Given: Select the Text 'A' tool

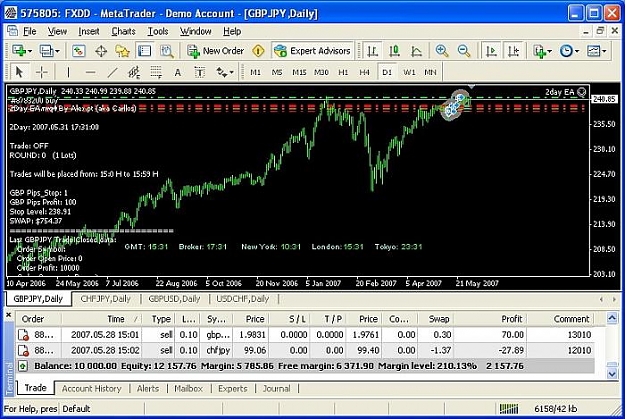Looking at the screenshot, I should (178, 72).
